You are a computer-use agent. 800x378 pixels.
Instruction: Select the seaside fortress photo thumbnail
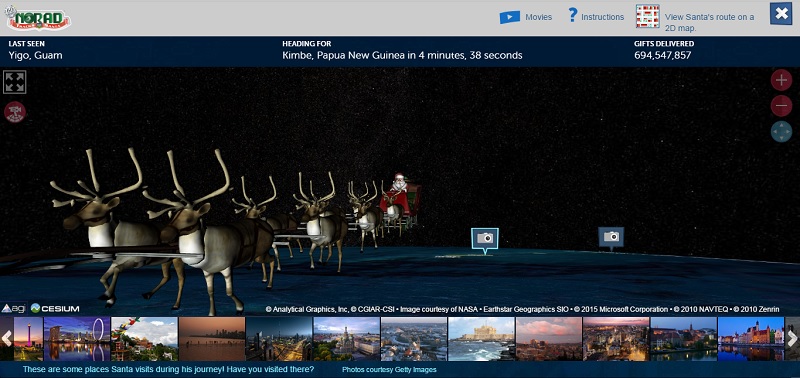tap(481, 339)
